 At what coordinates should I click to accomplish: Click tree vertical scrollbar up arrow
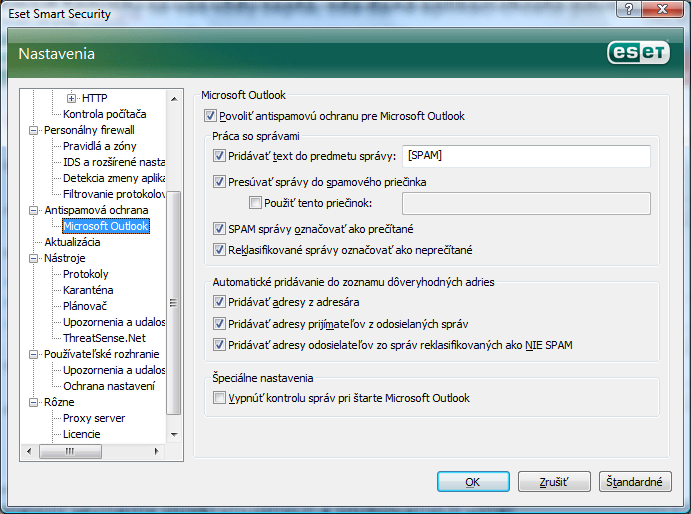pos(174,99)
